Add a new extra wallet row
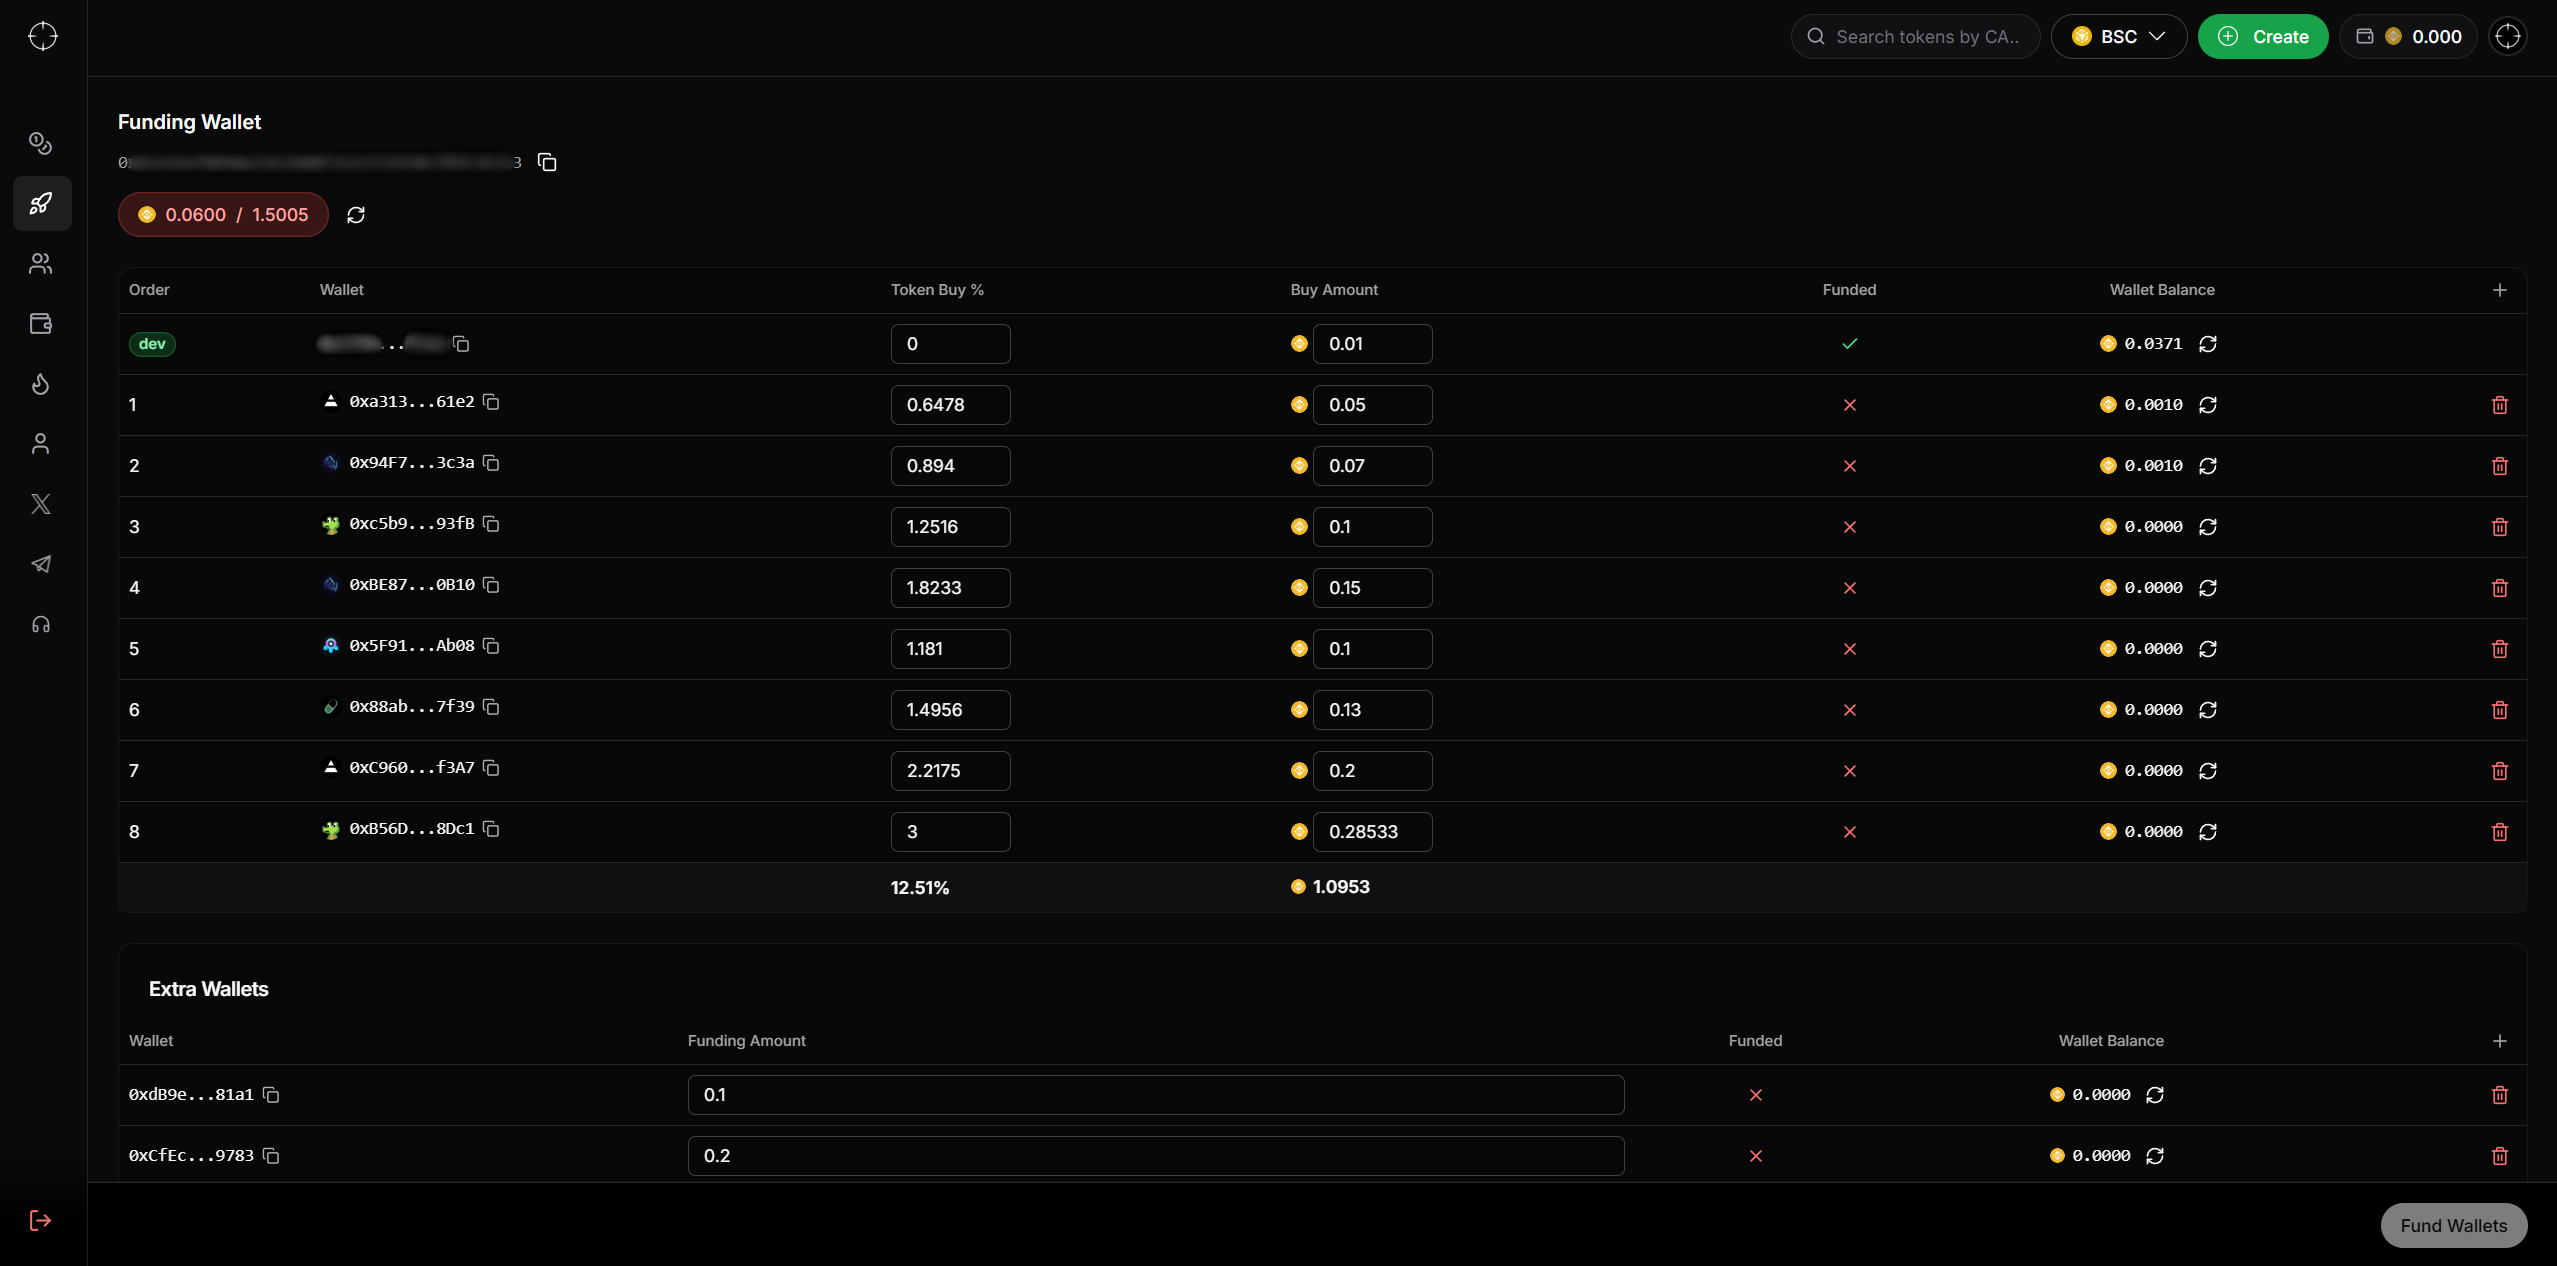Screen dimensions: 2557x1266 [2499, 1041]
